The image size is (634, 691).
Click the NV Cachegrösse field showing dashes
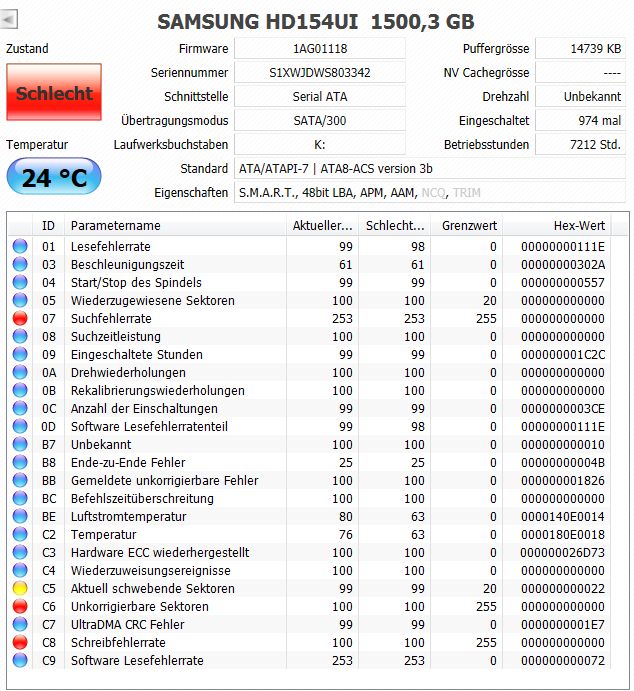click(580, 72)
